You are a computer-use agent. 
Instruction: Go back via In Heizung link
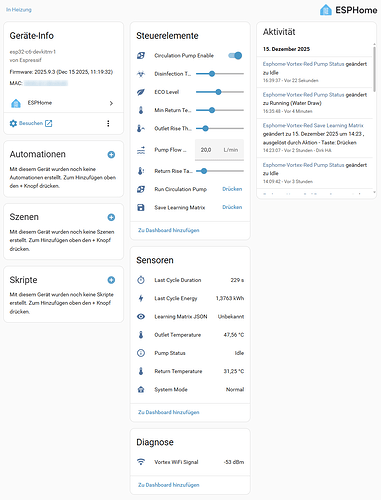(19, 10)
